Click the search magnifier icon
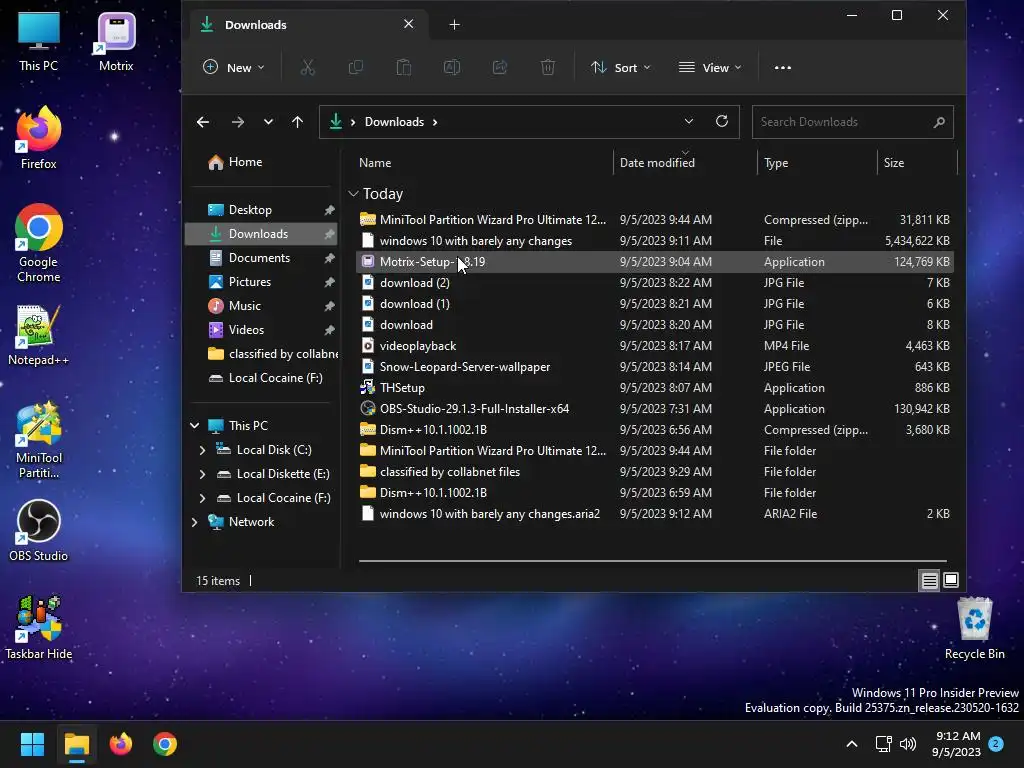 (x=939, y=122)
